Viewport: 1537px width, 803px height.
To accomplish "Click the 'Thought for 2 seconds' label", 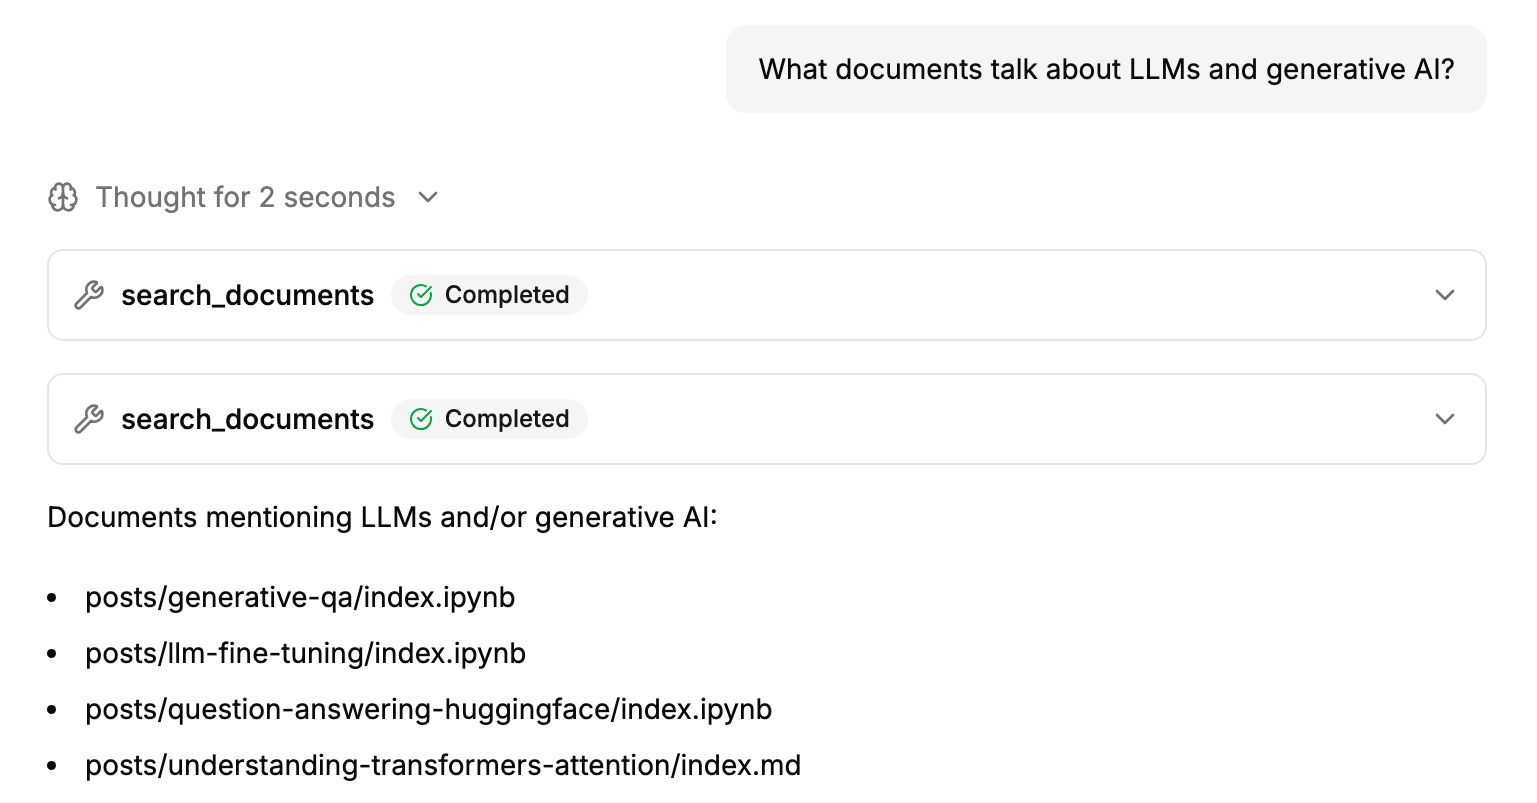I will pos(245,198).
